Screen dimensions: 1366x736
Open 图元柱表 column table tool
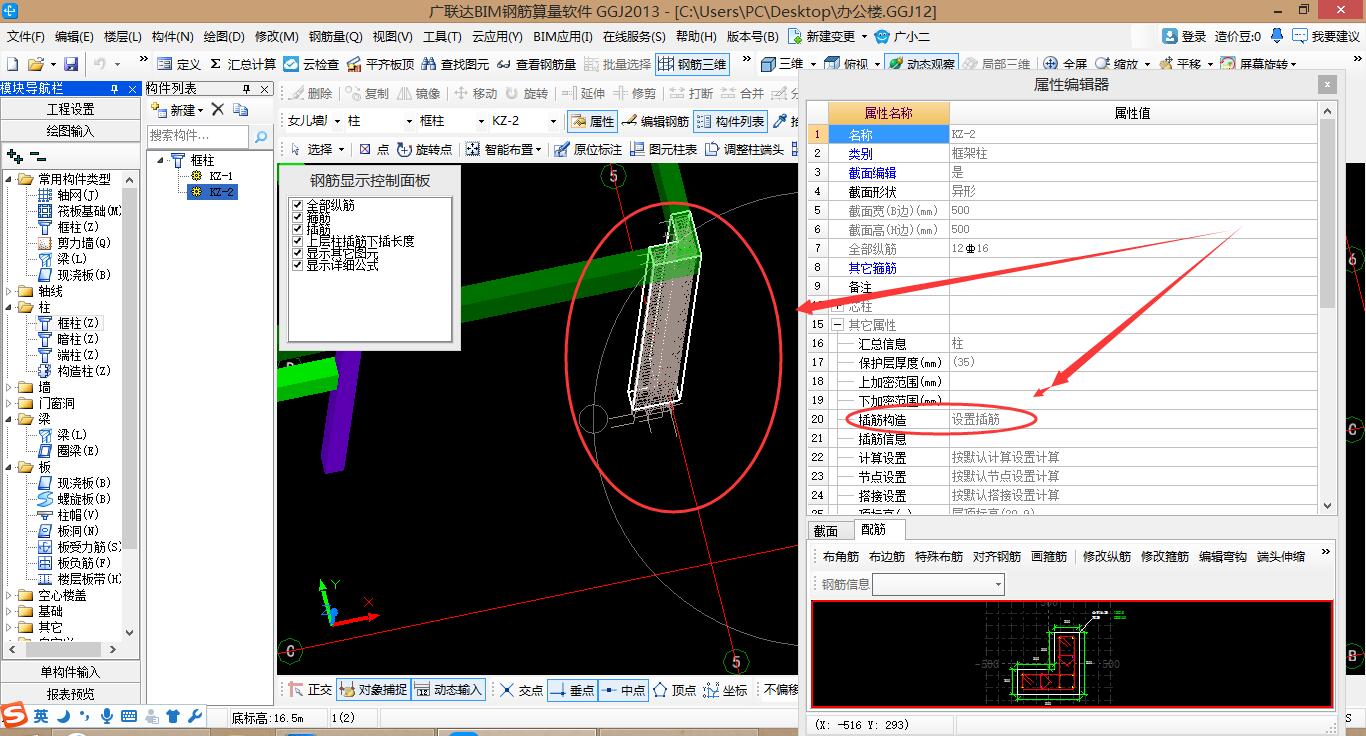pyautogui.click(x=662, y=149)
